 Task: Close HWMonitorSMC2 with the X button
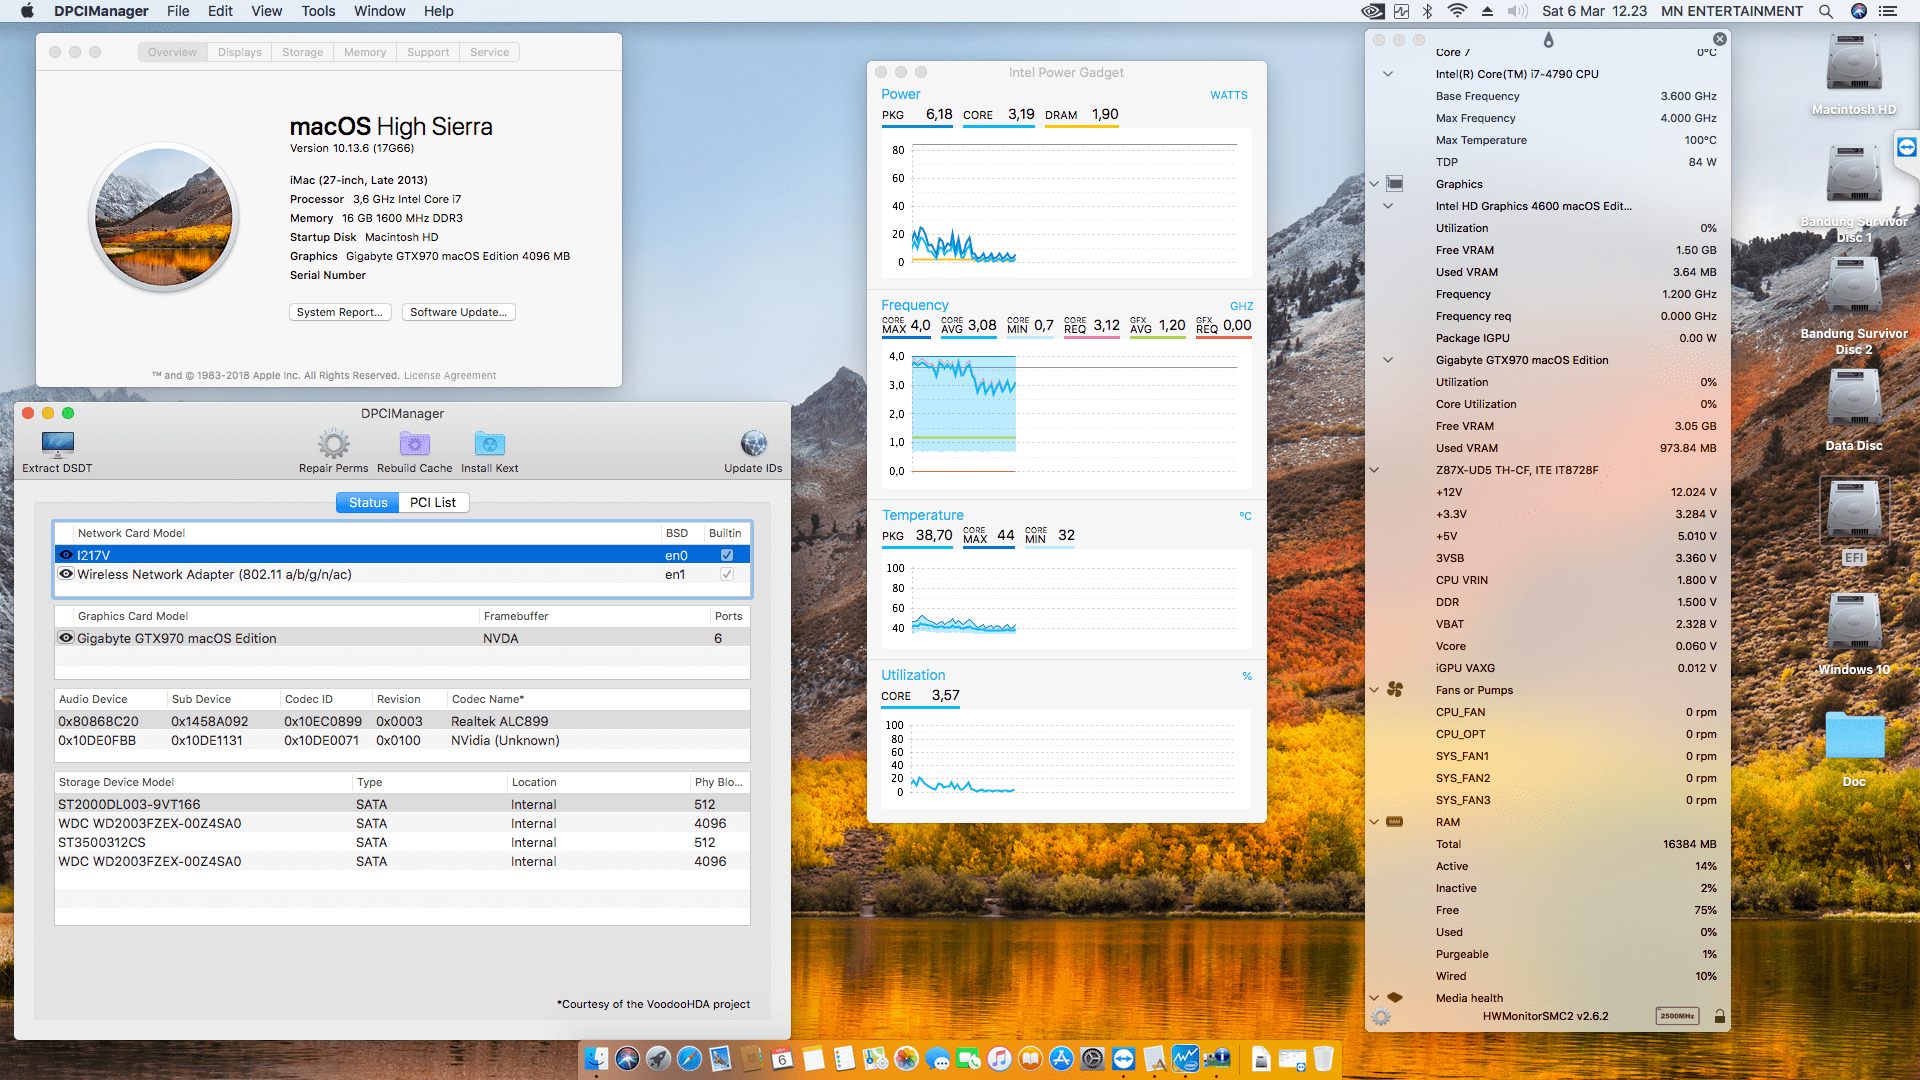[1719, 39]
